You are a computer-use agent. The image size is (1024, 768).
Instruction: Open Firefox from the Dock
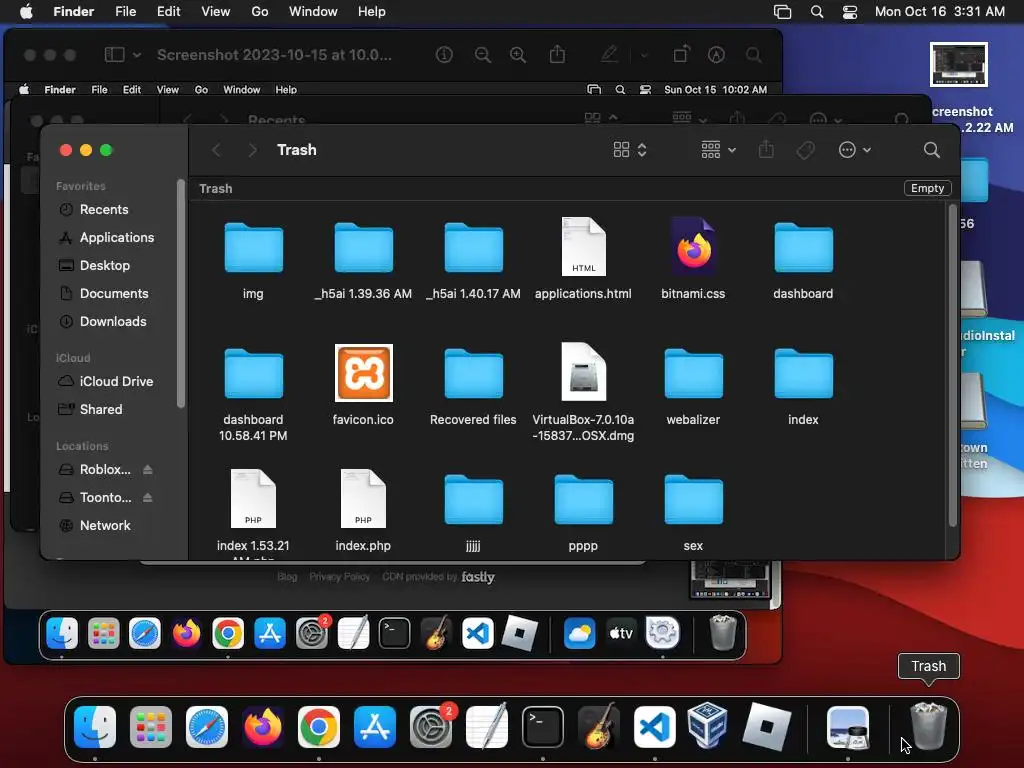263,727
